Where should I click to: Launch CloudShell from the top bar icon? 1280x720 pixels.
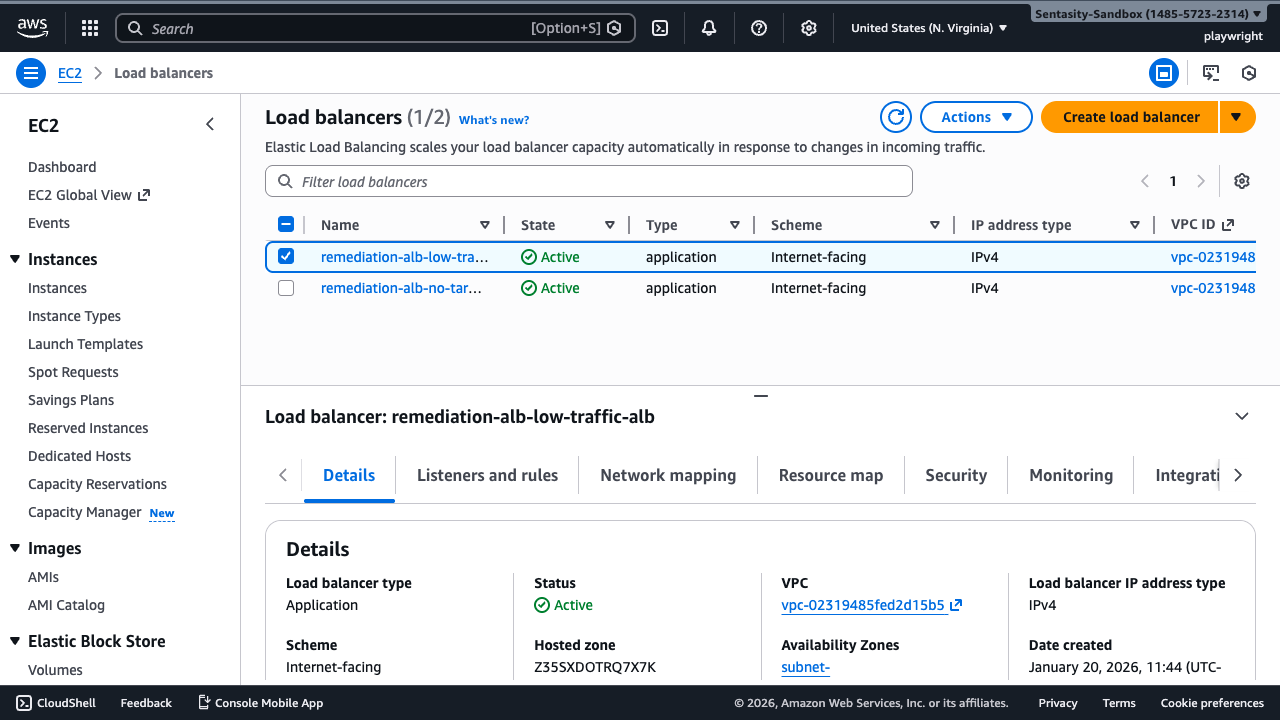point(660,28)
